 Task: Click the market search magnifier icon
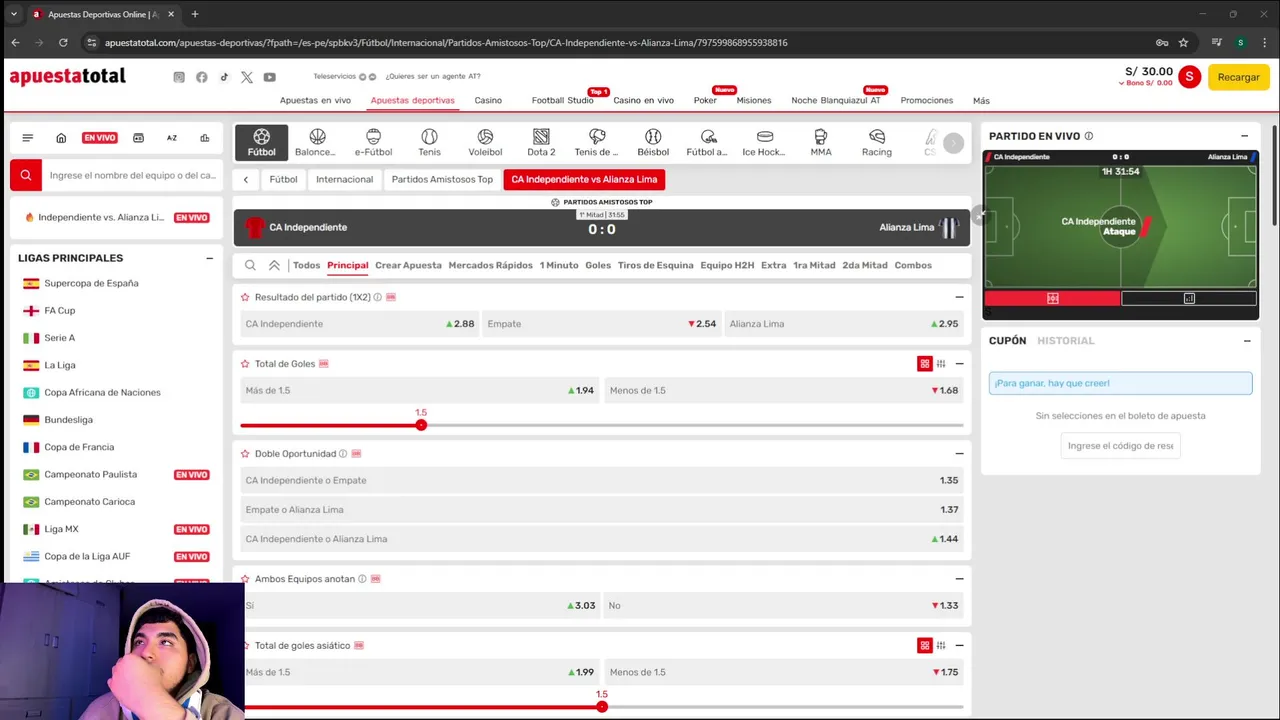click(x=250, y=265)
